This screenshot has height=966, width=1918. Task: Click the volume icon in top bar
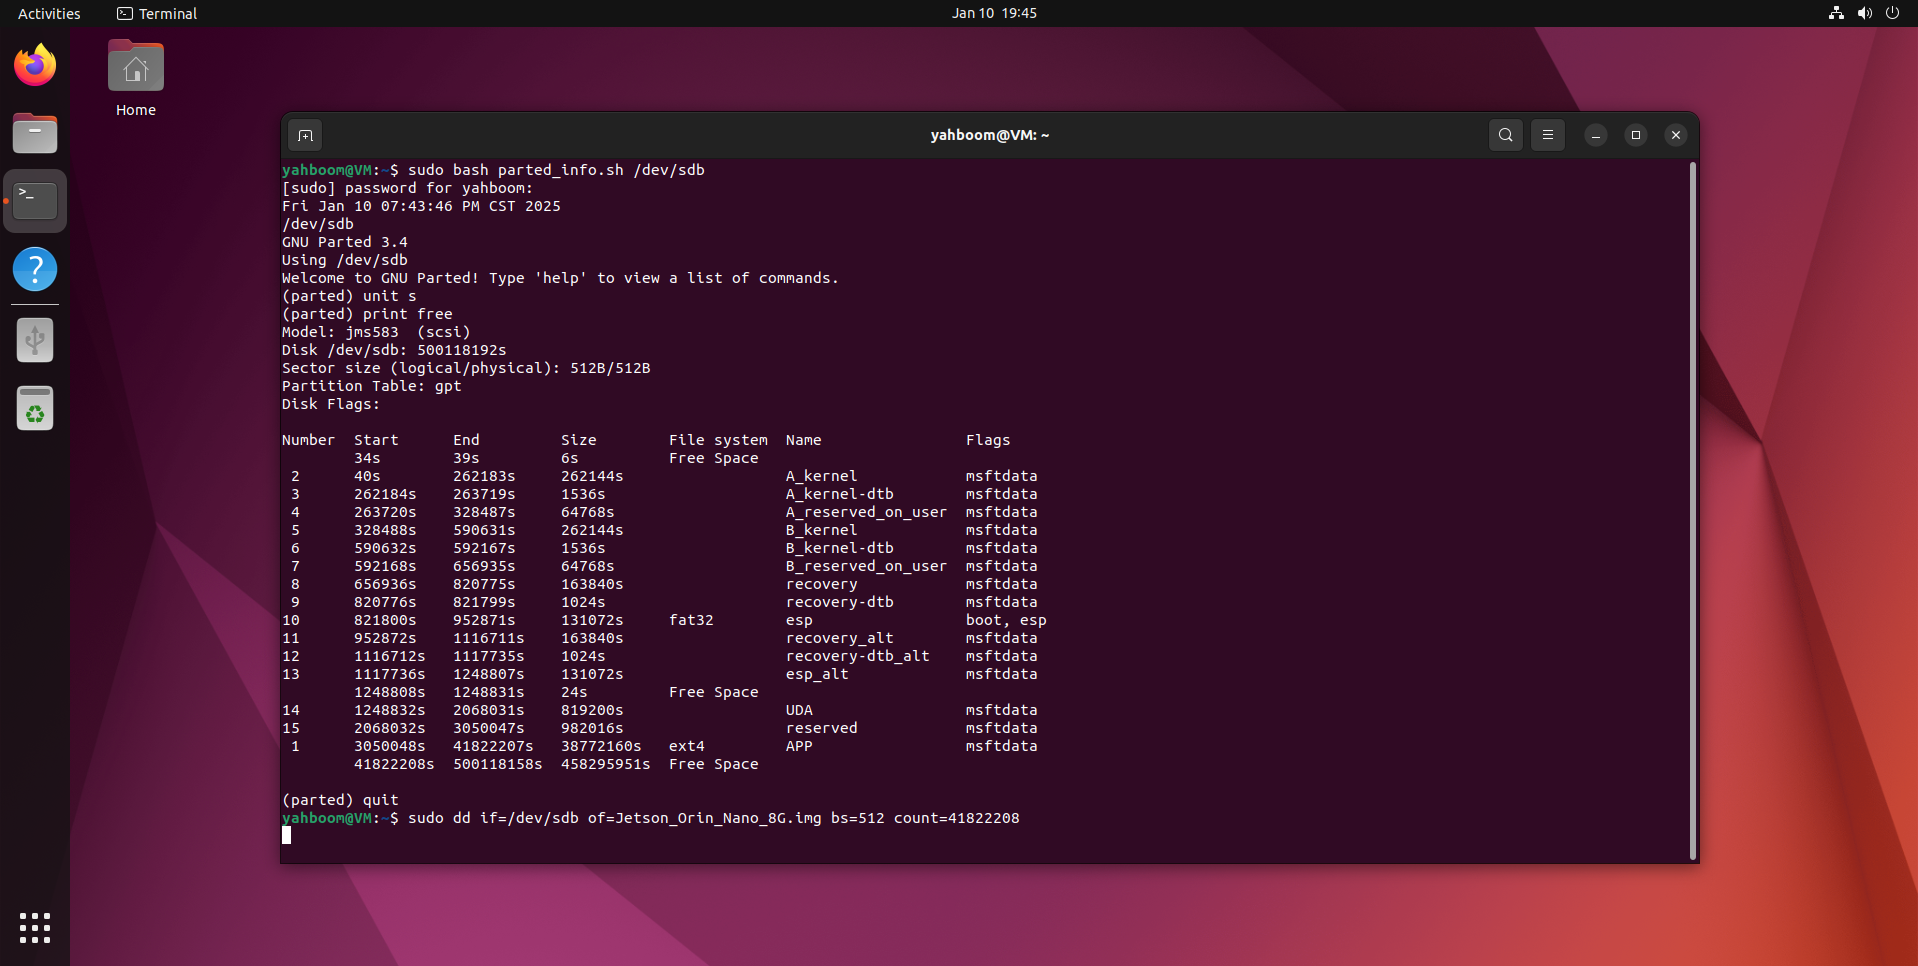(x=1864, y=13)
